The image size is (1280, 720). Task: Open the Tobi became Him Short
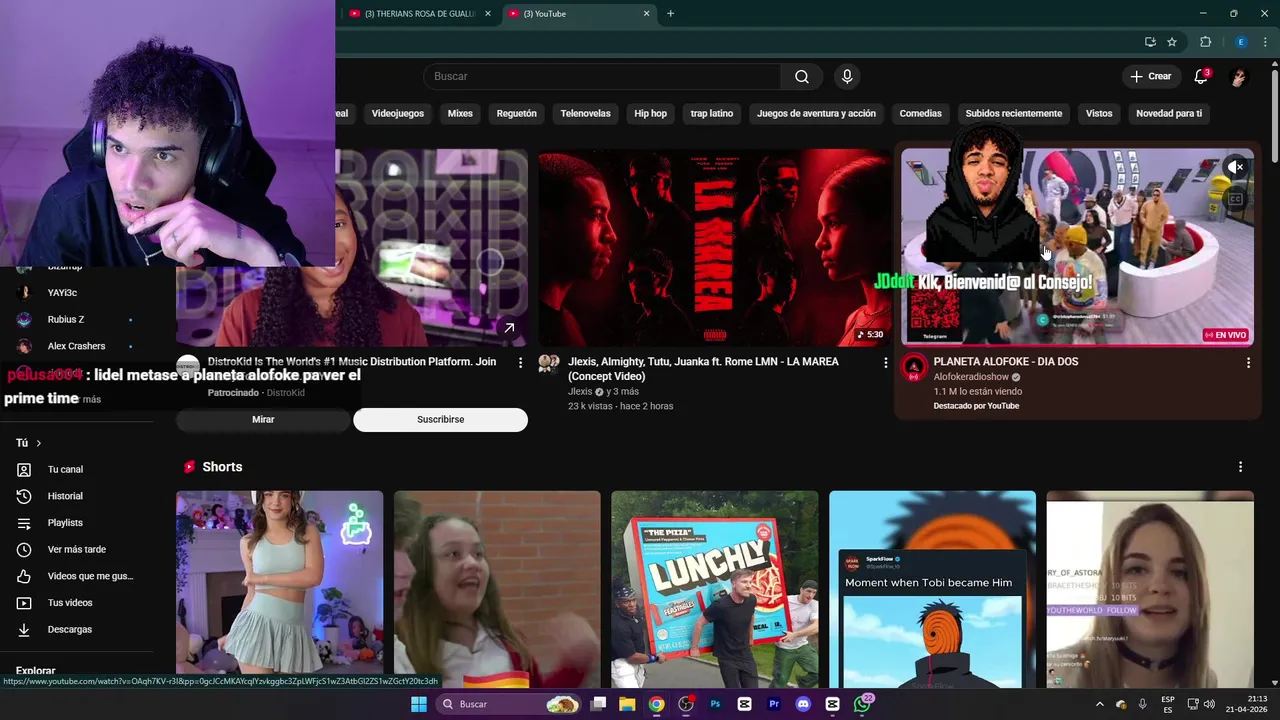click(x=932, y=588)
